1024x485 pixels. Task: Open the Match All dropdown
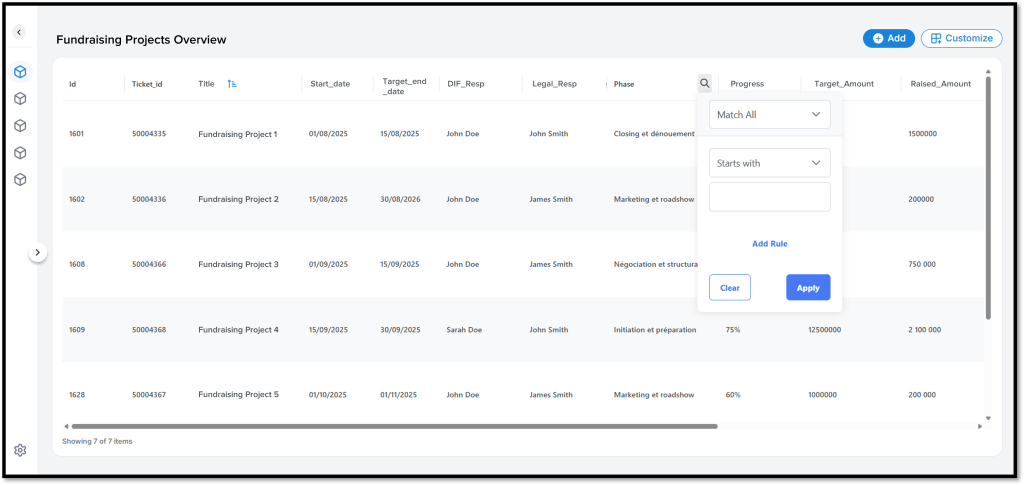point(769,115)
